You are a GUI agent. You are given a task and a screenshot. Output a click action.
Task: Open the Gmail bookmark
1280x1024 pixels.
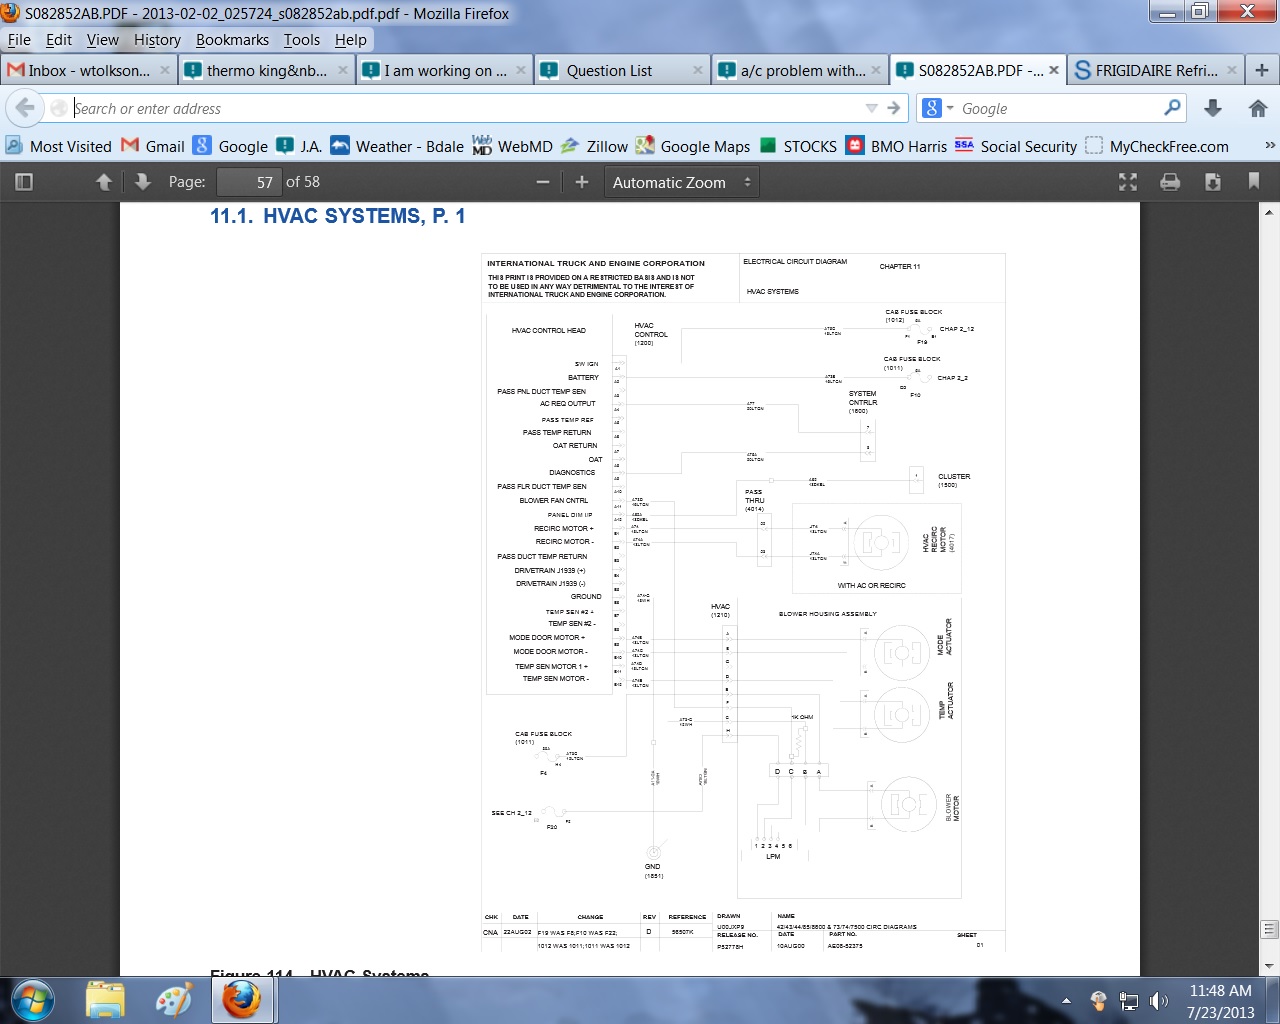click(x=153, y=146)
